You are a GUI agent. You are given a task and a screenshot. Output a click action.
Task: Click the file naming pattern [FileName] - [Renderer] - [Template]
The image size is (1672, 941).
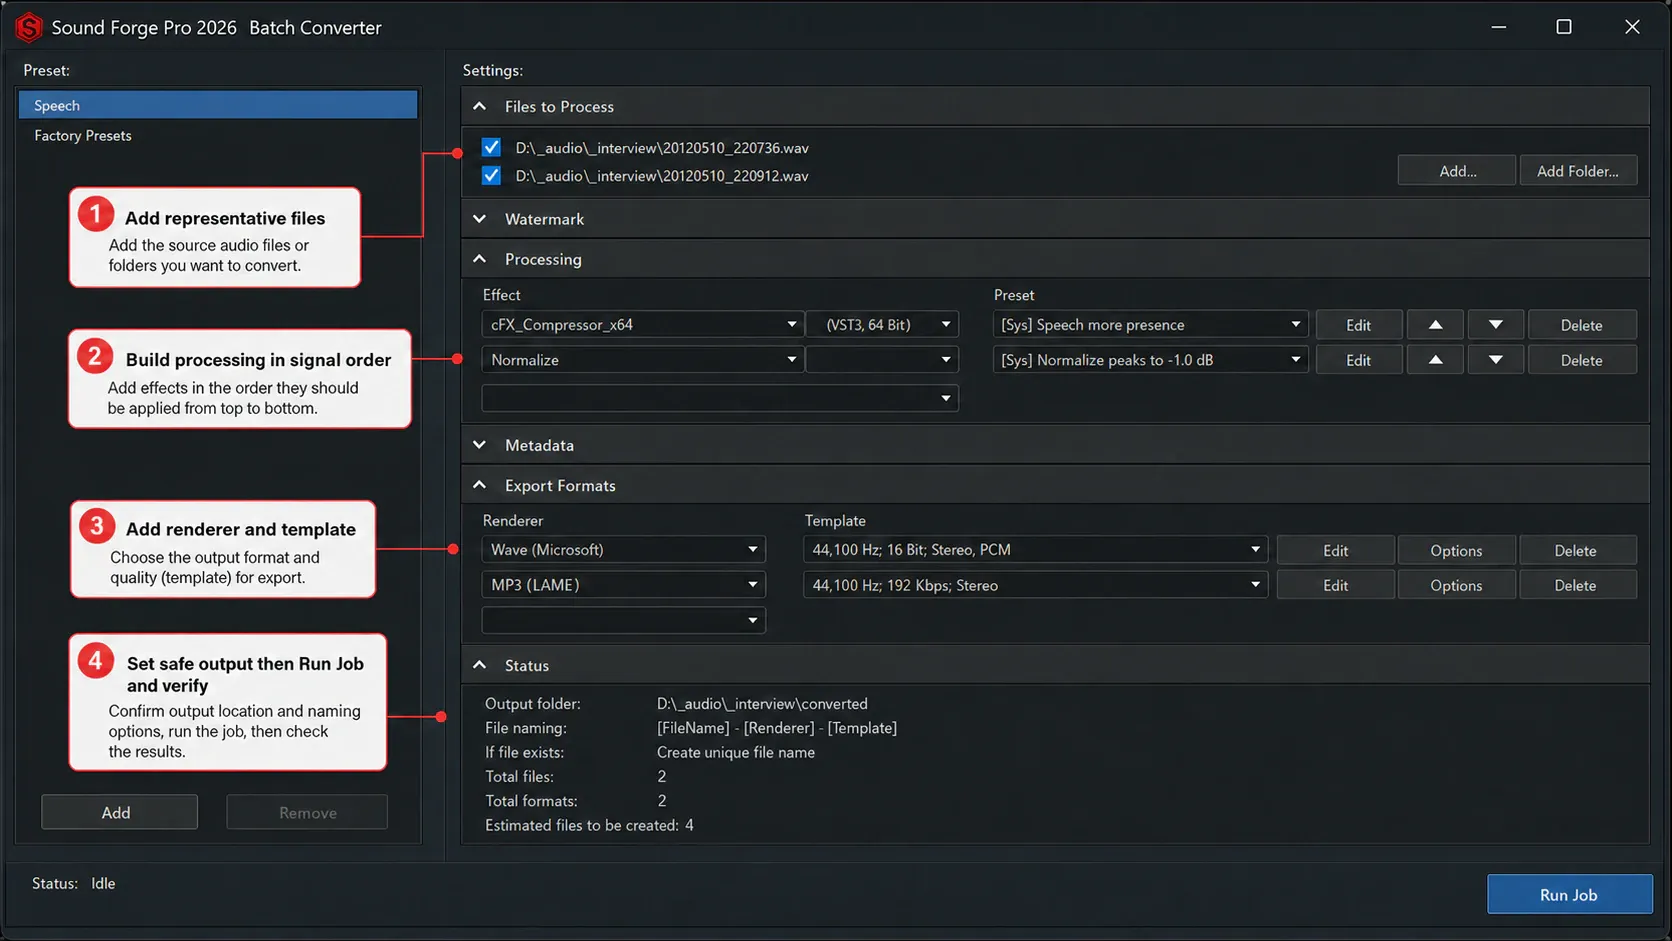(777, 728)
